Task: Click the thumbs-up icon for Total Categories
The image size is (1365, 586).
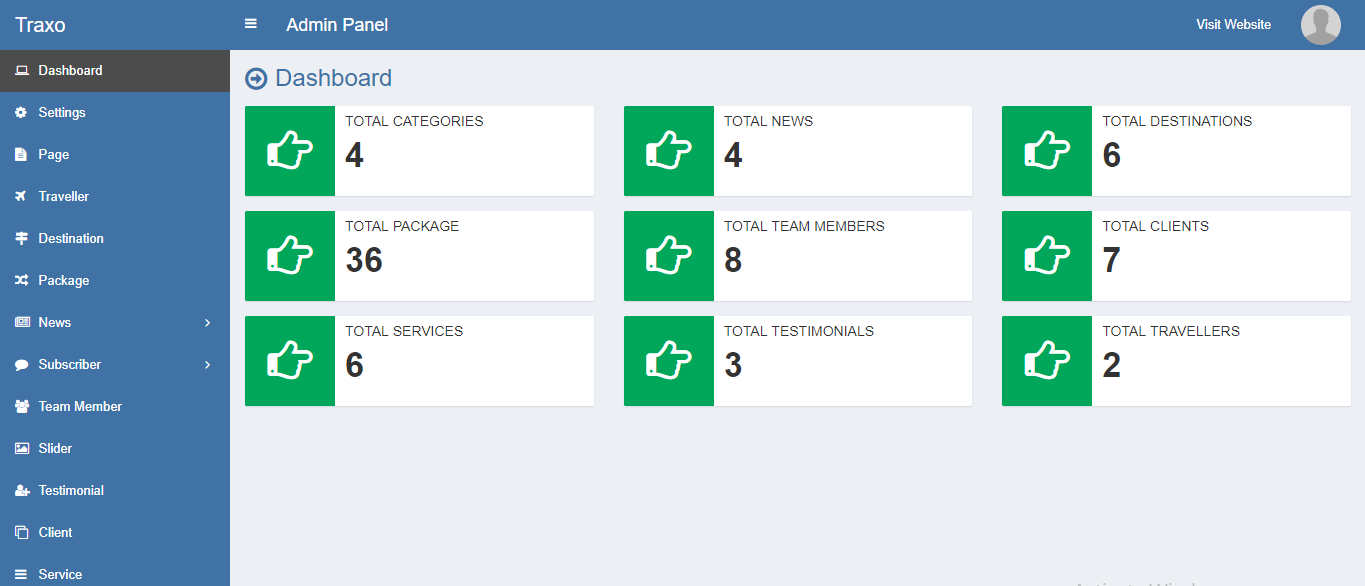Action: point(290,151)
